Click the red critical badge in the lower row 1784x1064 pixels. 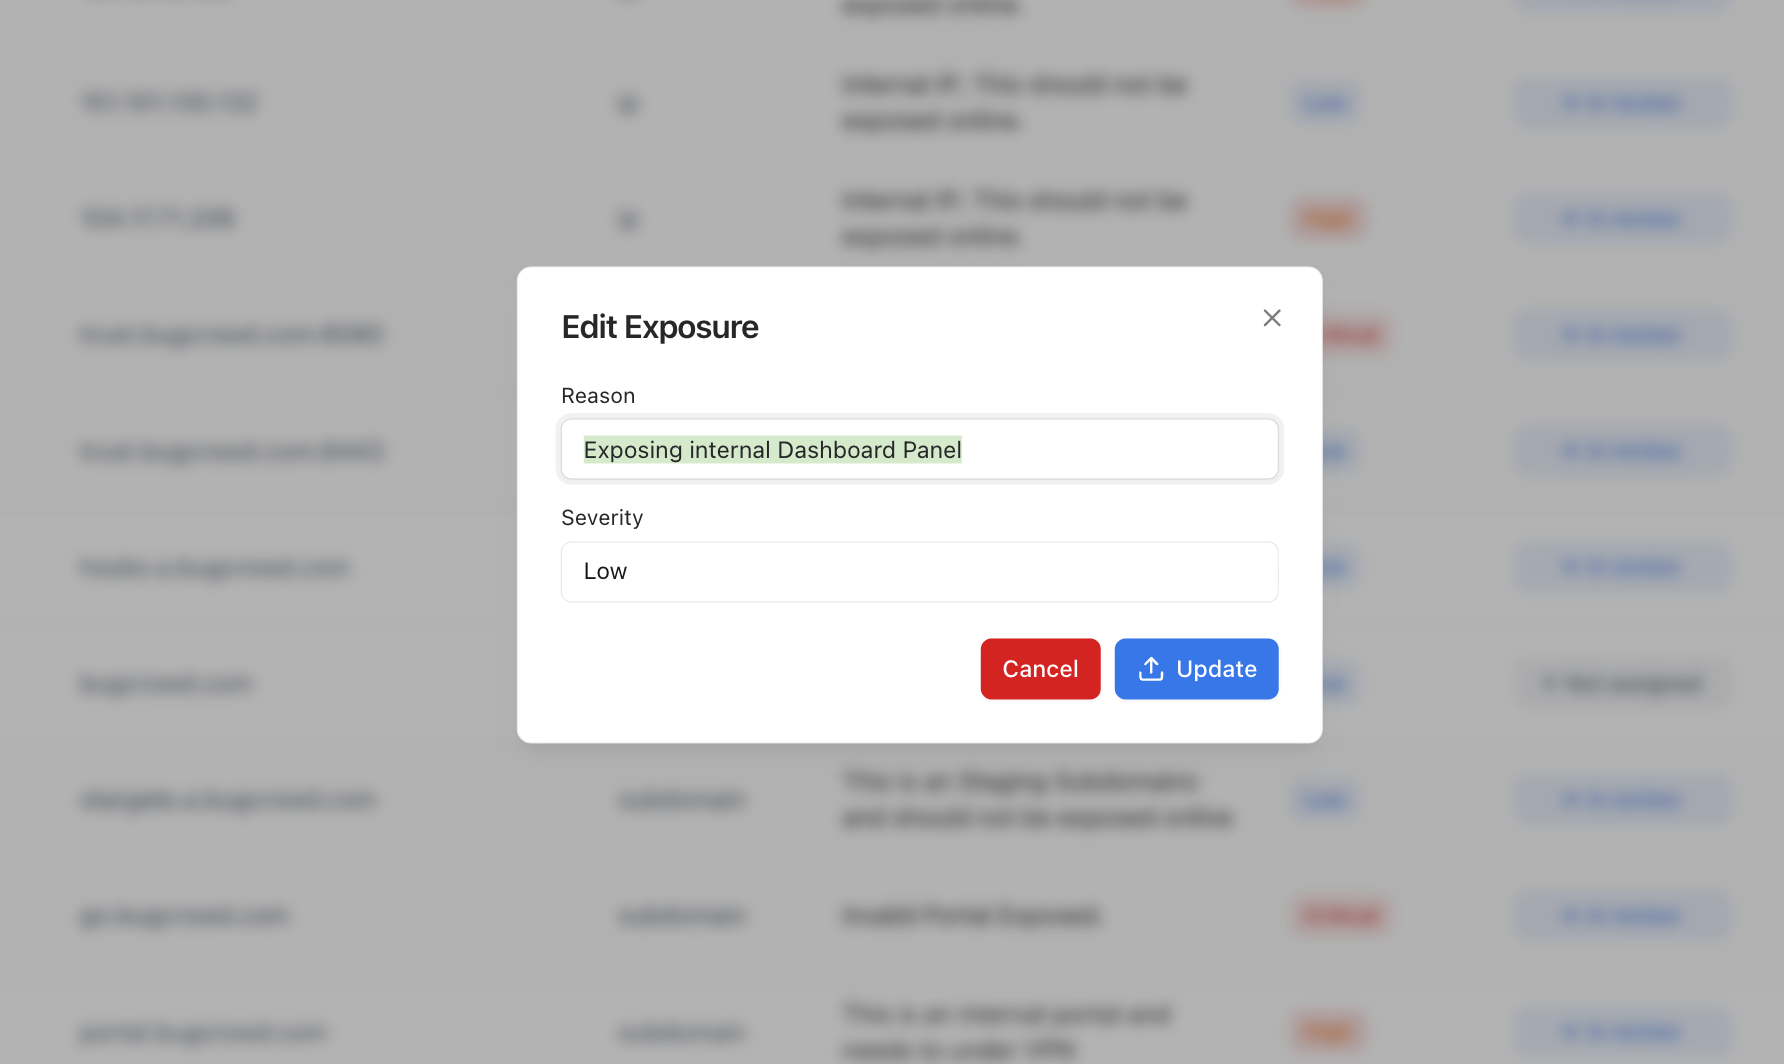click(x=1340, y=915)
